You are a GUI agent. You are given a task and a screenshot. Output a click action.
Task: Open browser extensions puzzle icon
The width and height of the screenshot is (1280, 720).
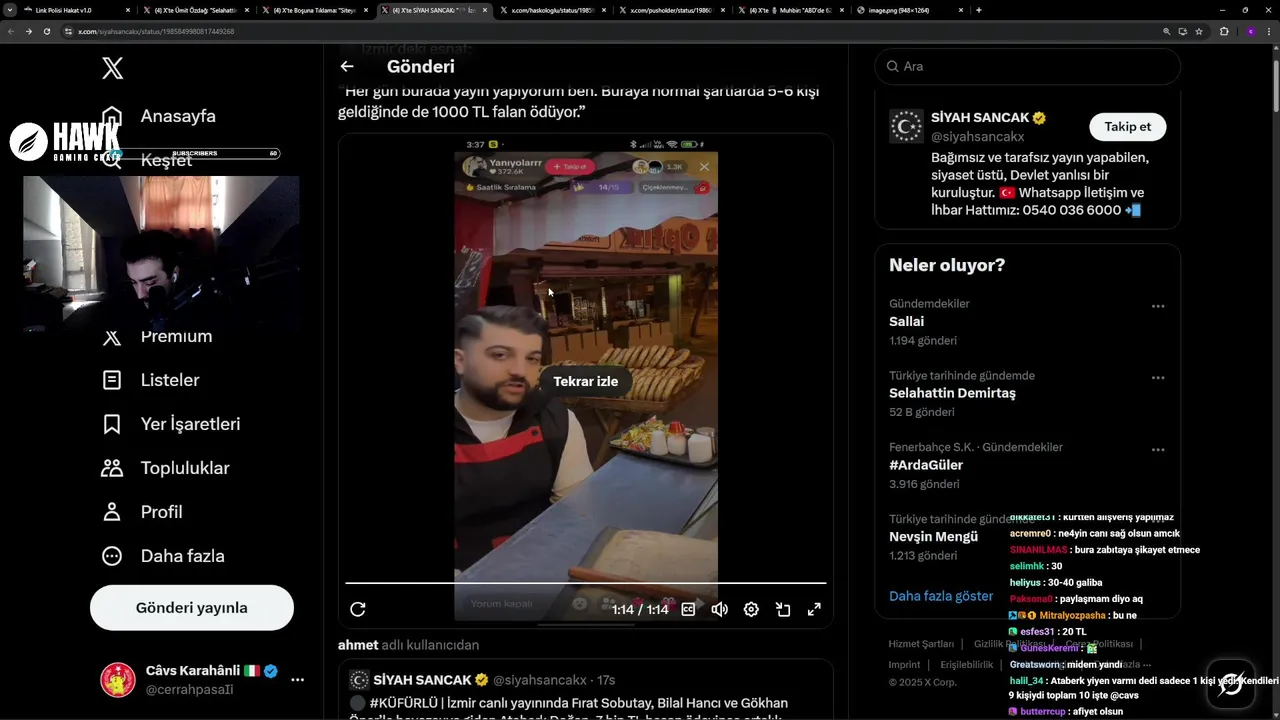pyautogui.click(x=1224, y=31)
